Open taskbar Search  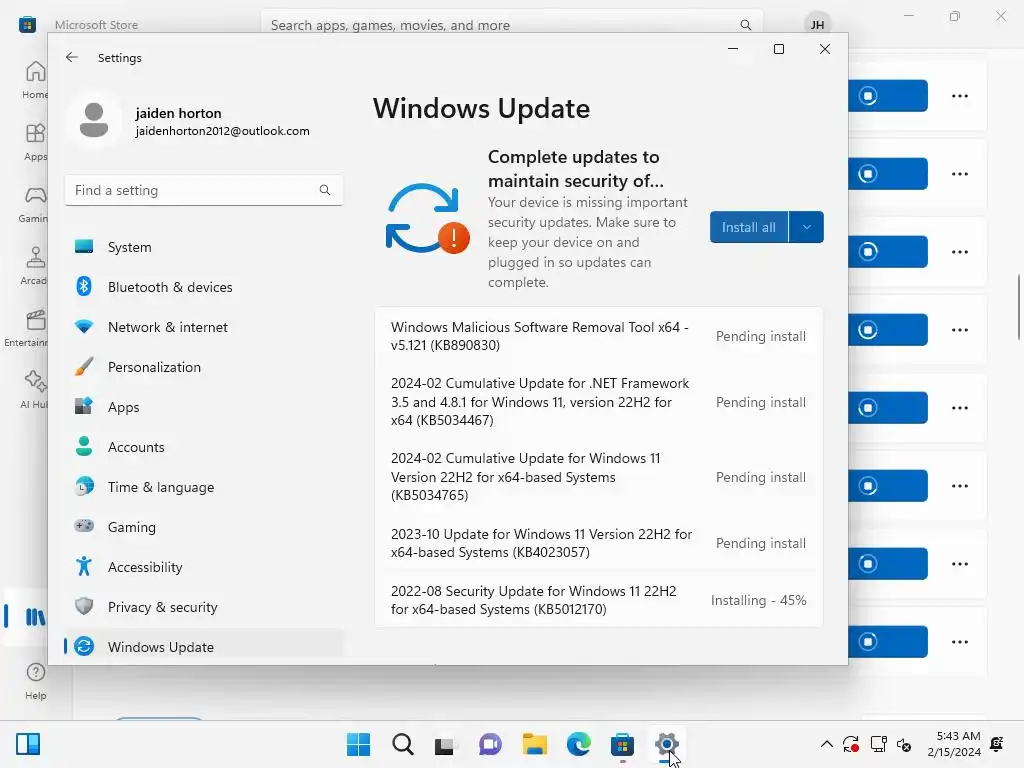coord(403,744)
